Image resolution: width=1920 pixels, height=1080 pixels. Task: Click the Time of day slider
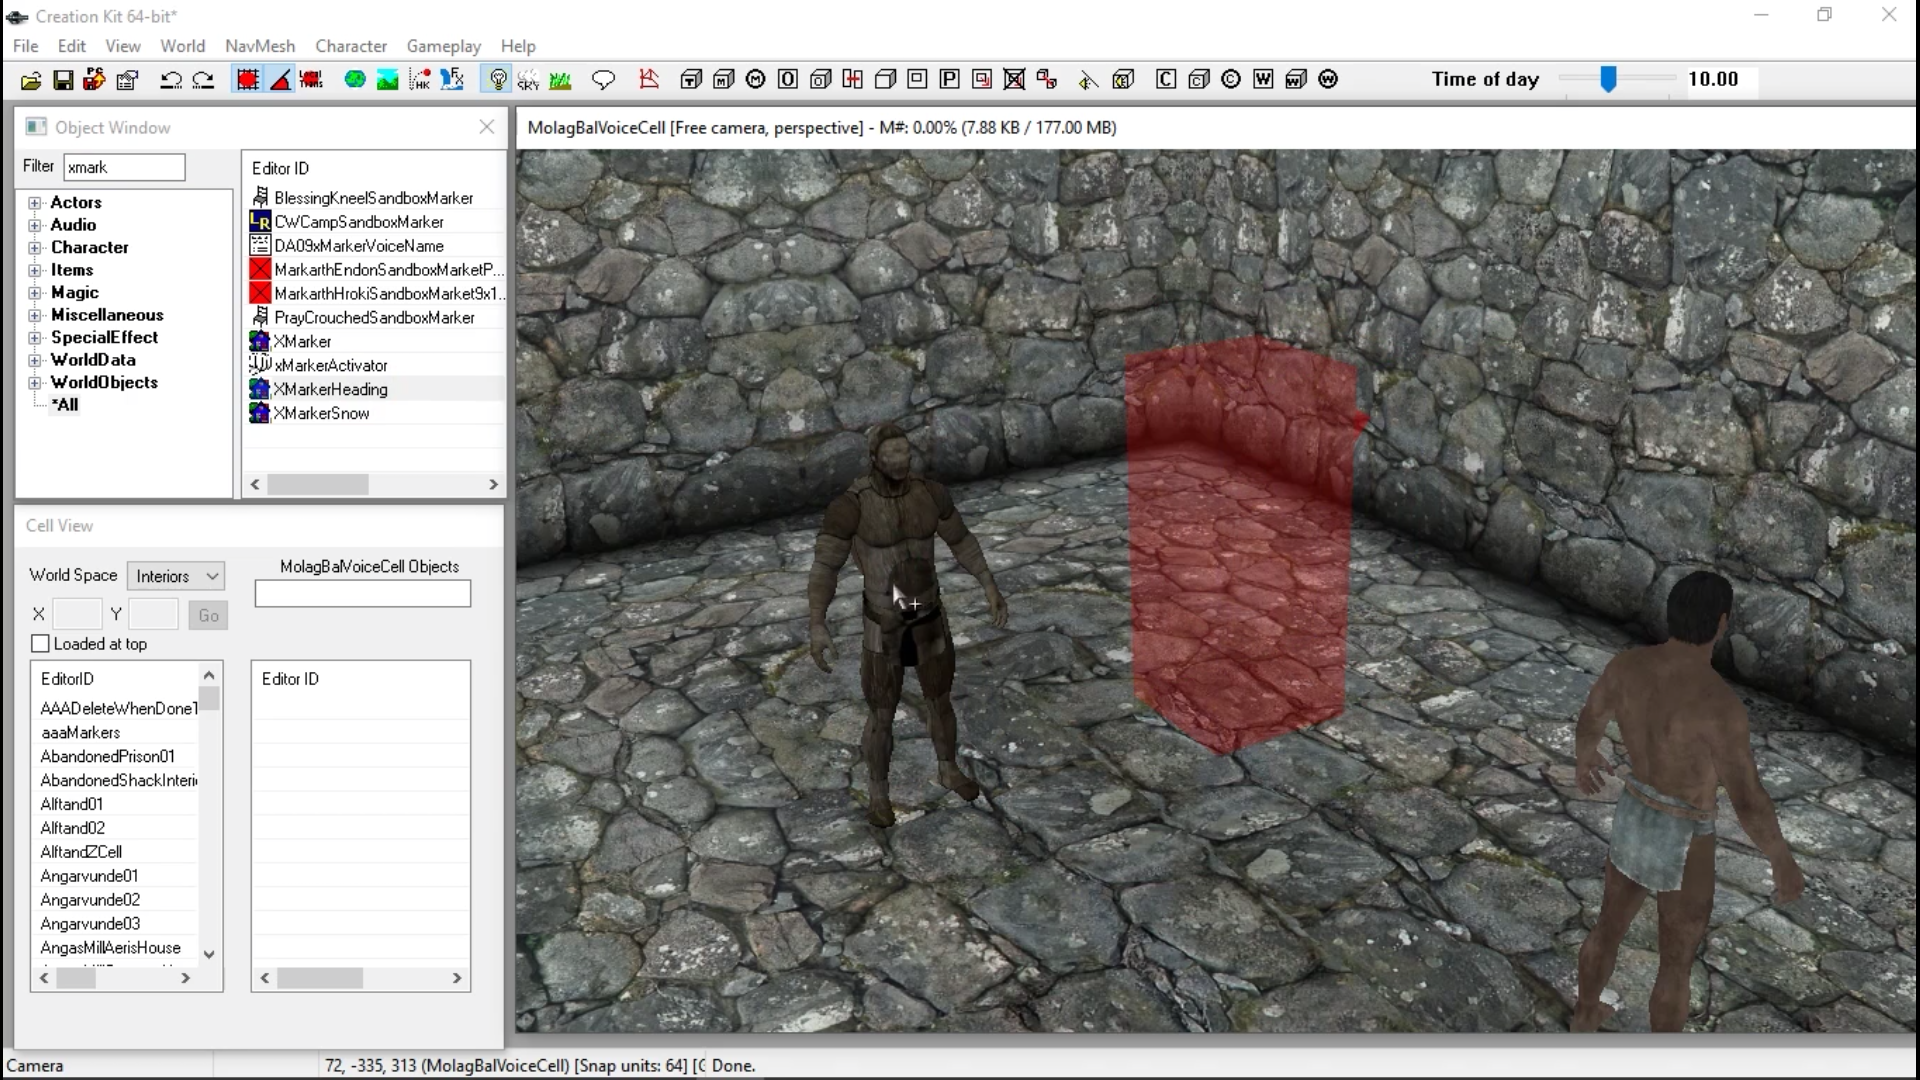1608,80
